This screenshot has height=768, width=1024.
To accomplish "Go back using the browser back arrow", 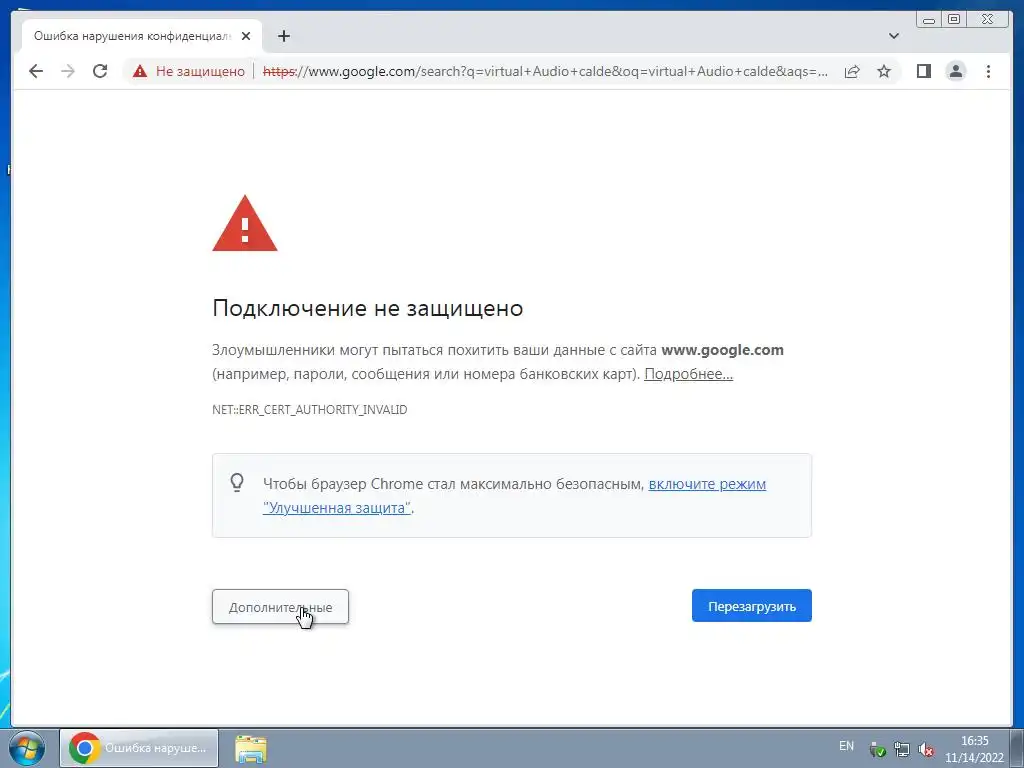I will 36,71.
